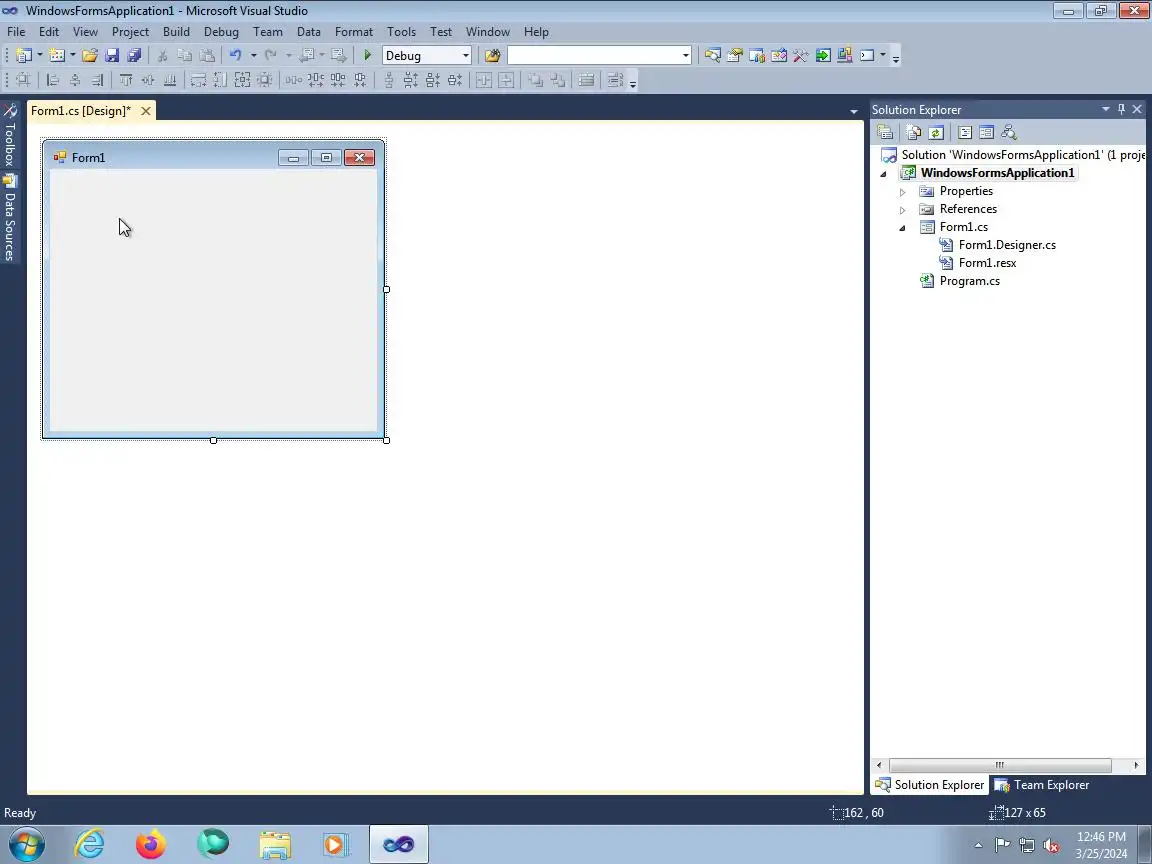
Task: Expand the References folder node
Action: tap(903, 209)
